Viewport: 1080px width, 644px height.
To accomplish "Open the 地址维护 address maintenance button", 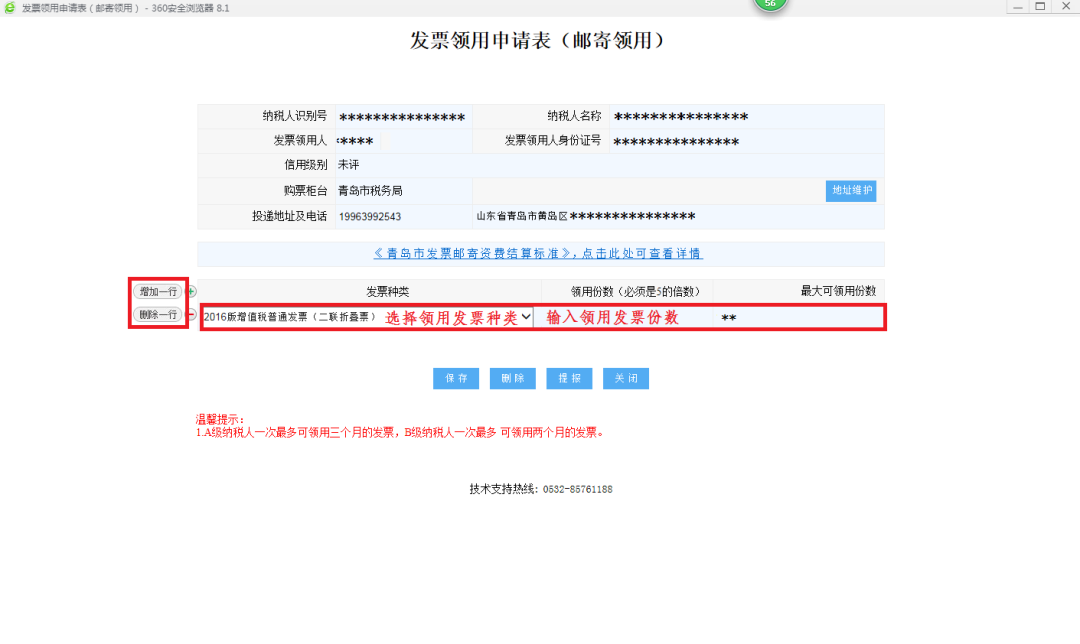I will [x=851, y=191].
